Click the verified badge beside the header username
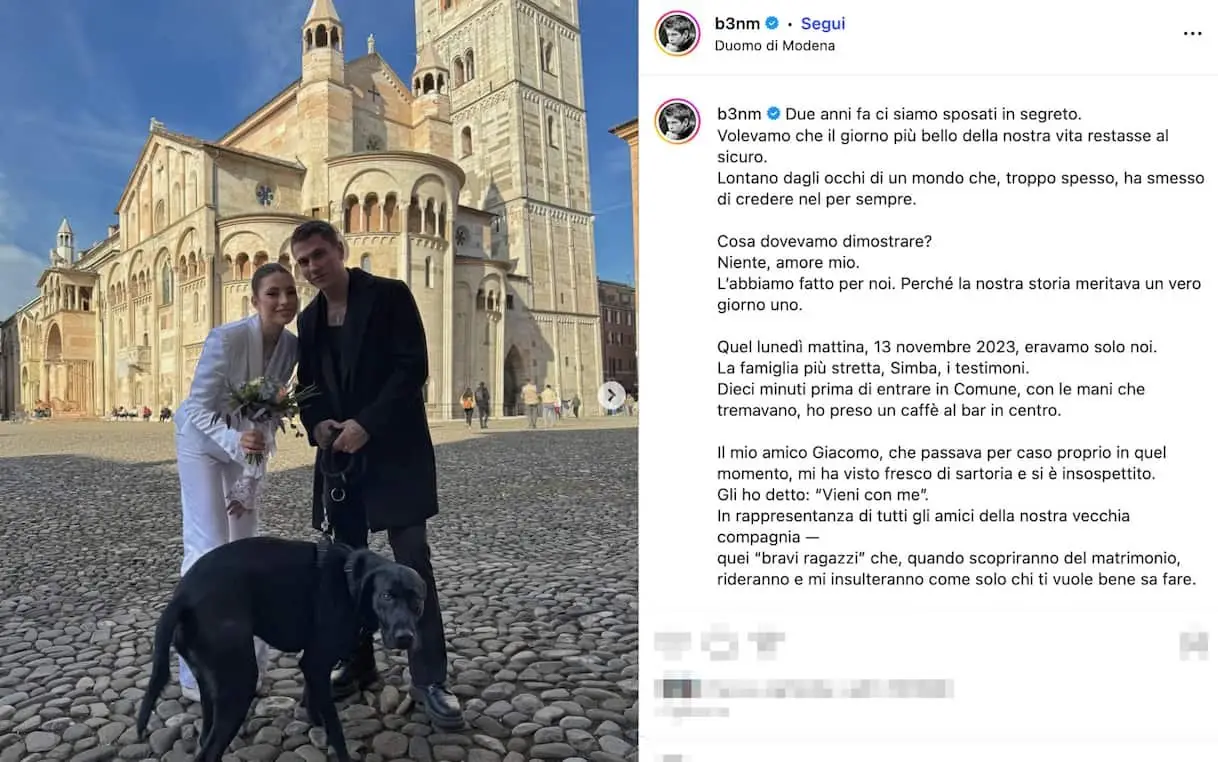The height and width of the screenshot is (762, 1218). click(772, 23)
